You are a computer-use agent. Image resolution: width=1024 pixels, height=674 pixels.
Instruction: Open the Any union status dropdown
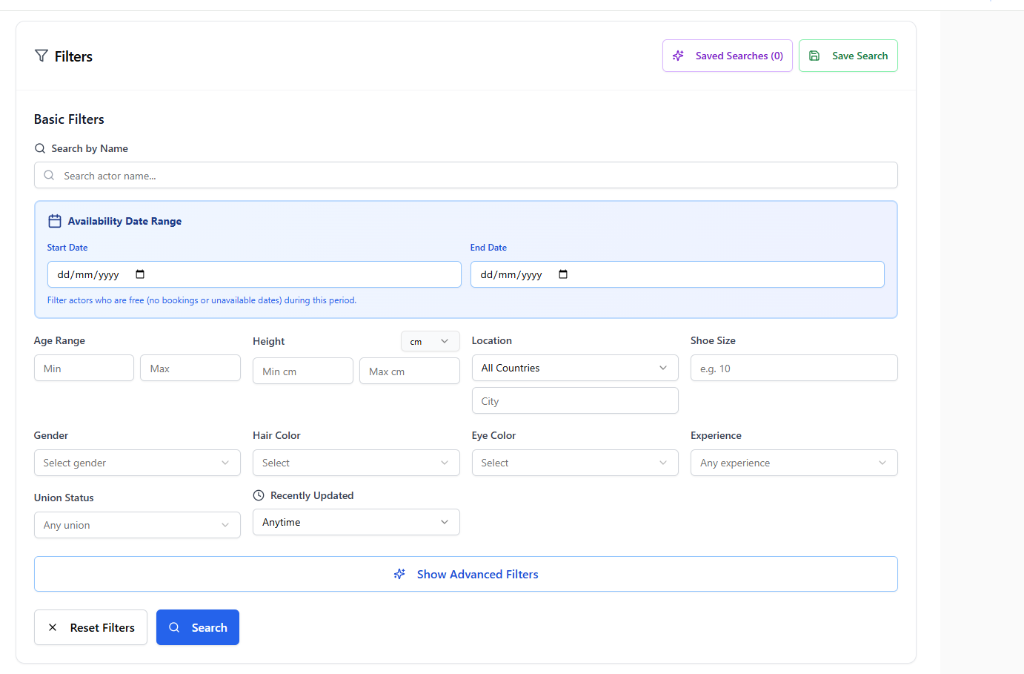137,525
